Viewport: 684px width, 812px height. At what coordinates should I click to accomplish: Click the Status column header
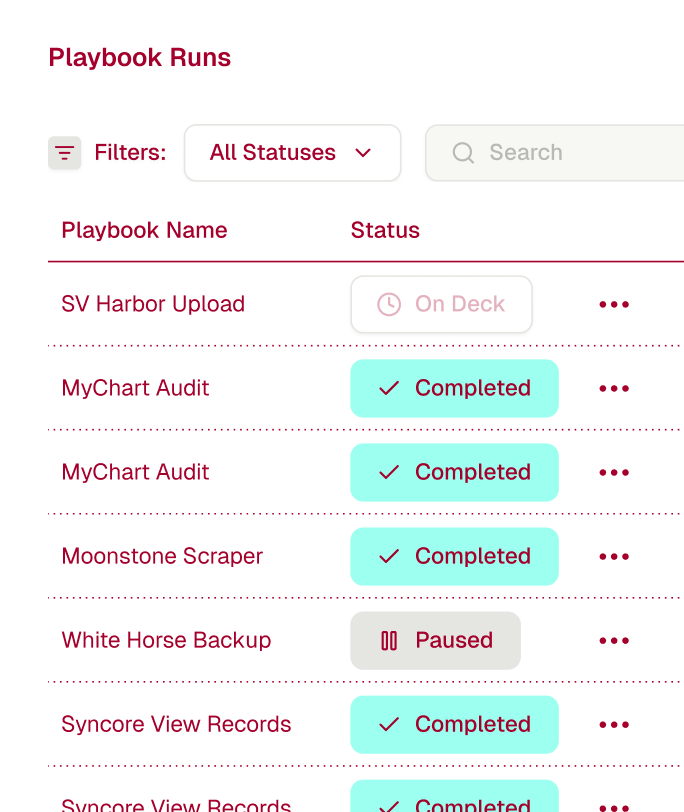385,230
